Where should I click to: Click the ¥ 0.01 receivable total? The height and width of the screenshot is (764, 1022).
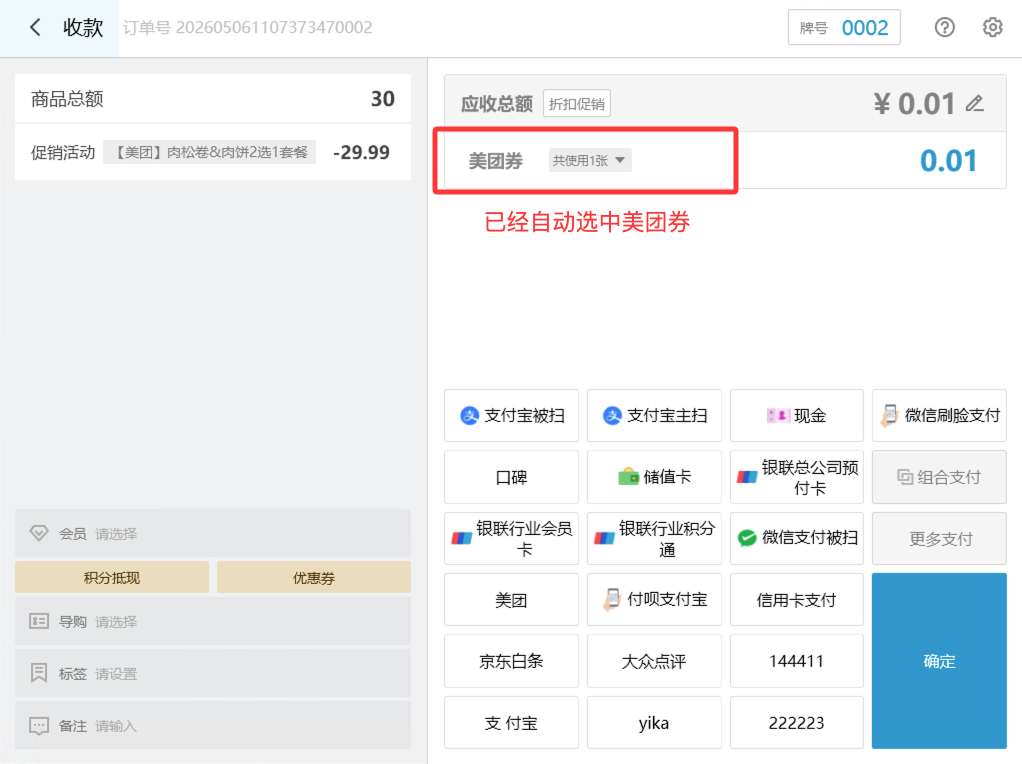click(x=914, y=104)
